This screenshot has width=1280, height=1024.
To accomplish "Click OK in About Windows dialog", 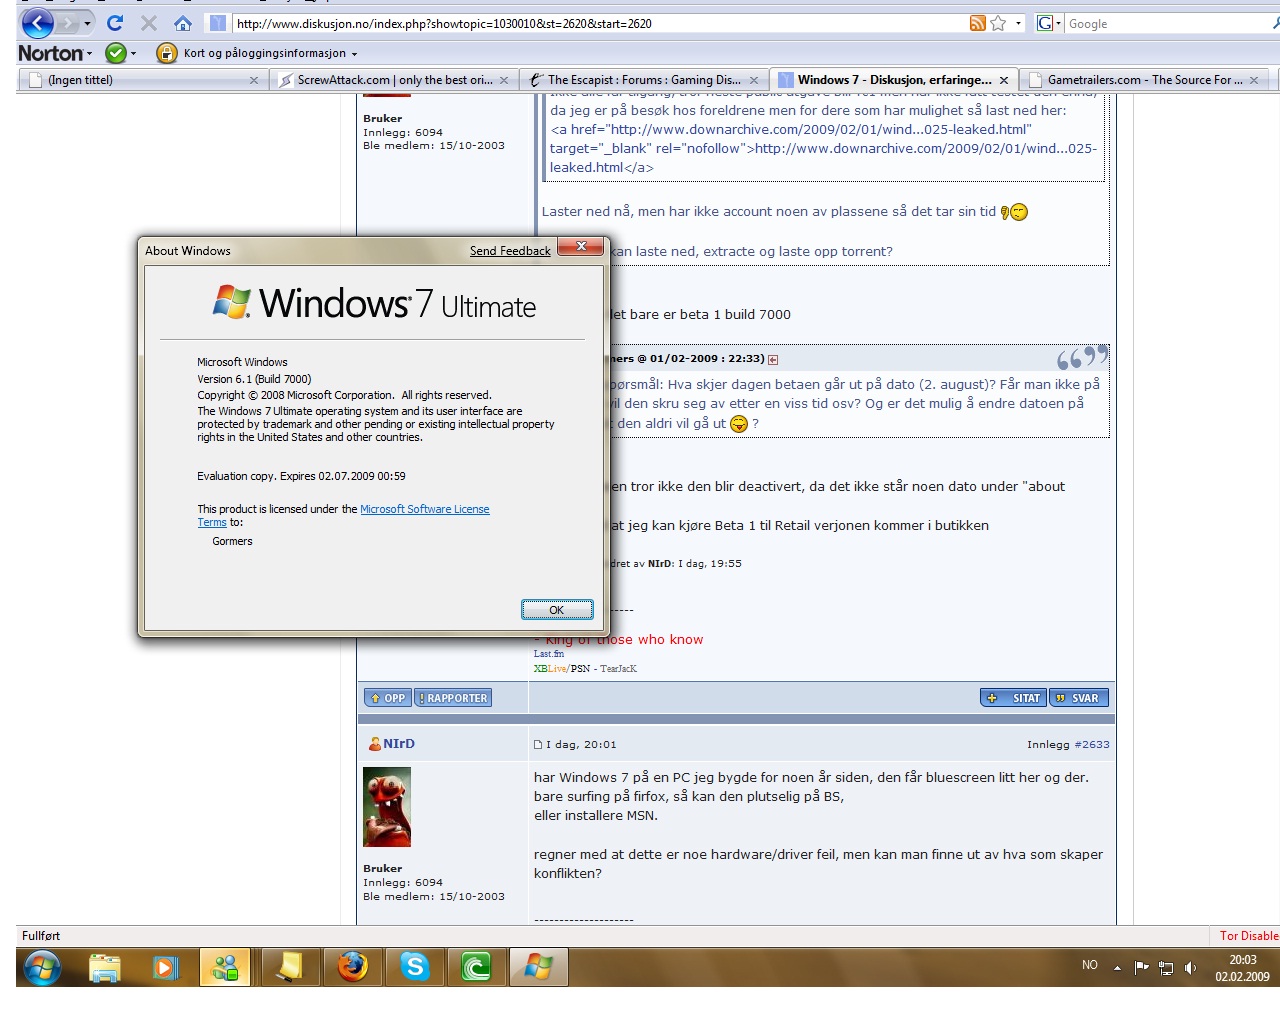I will click(557, 610).
